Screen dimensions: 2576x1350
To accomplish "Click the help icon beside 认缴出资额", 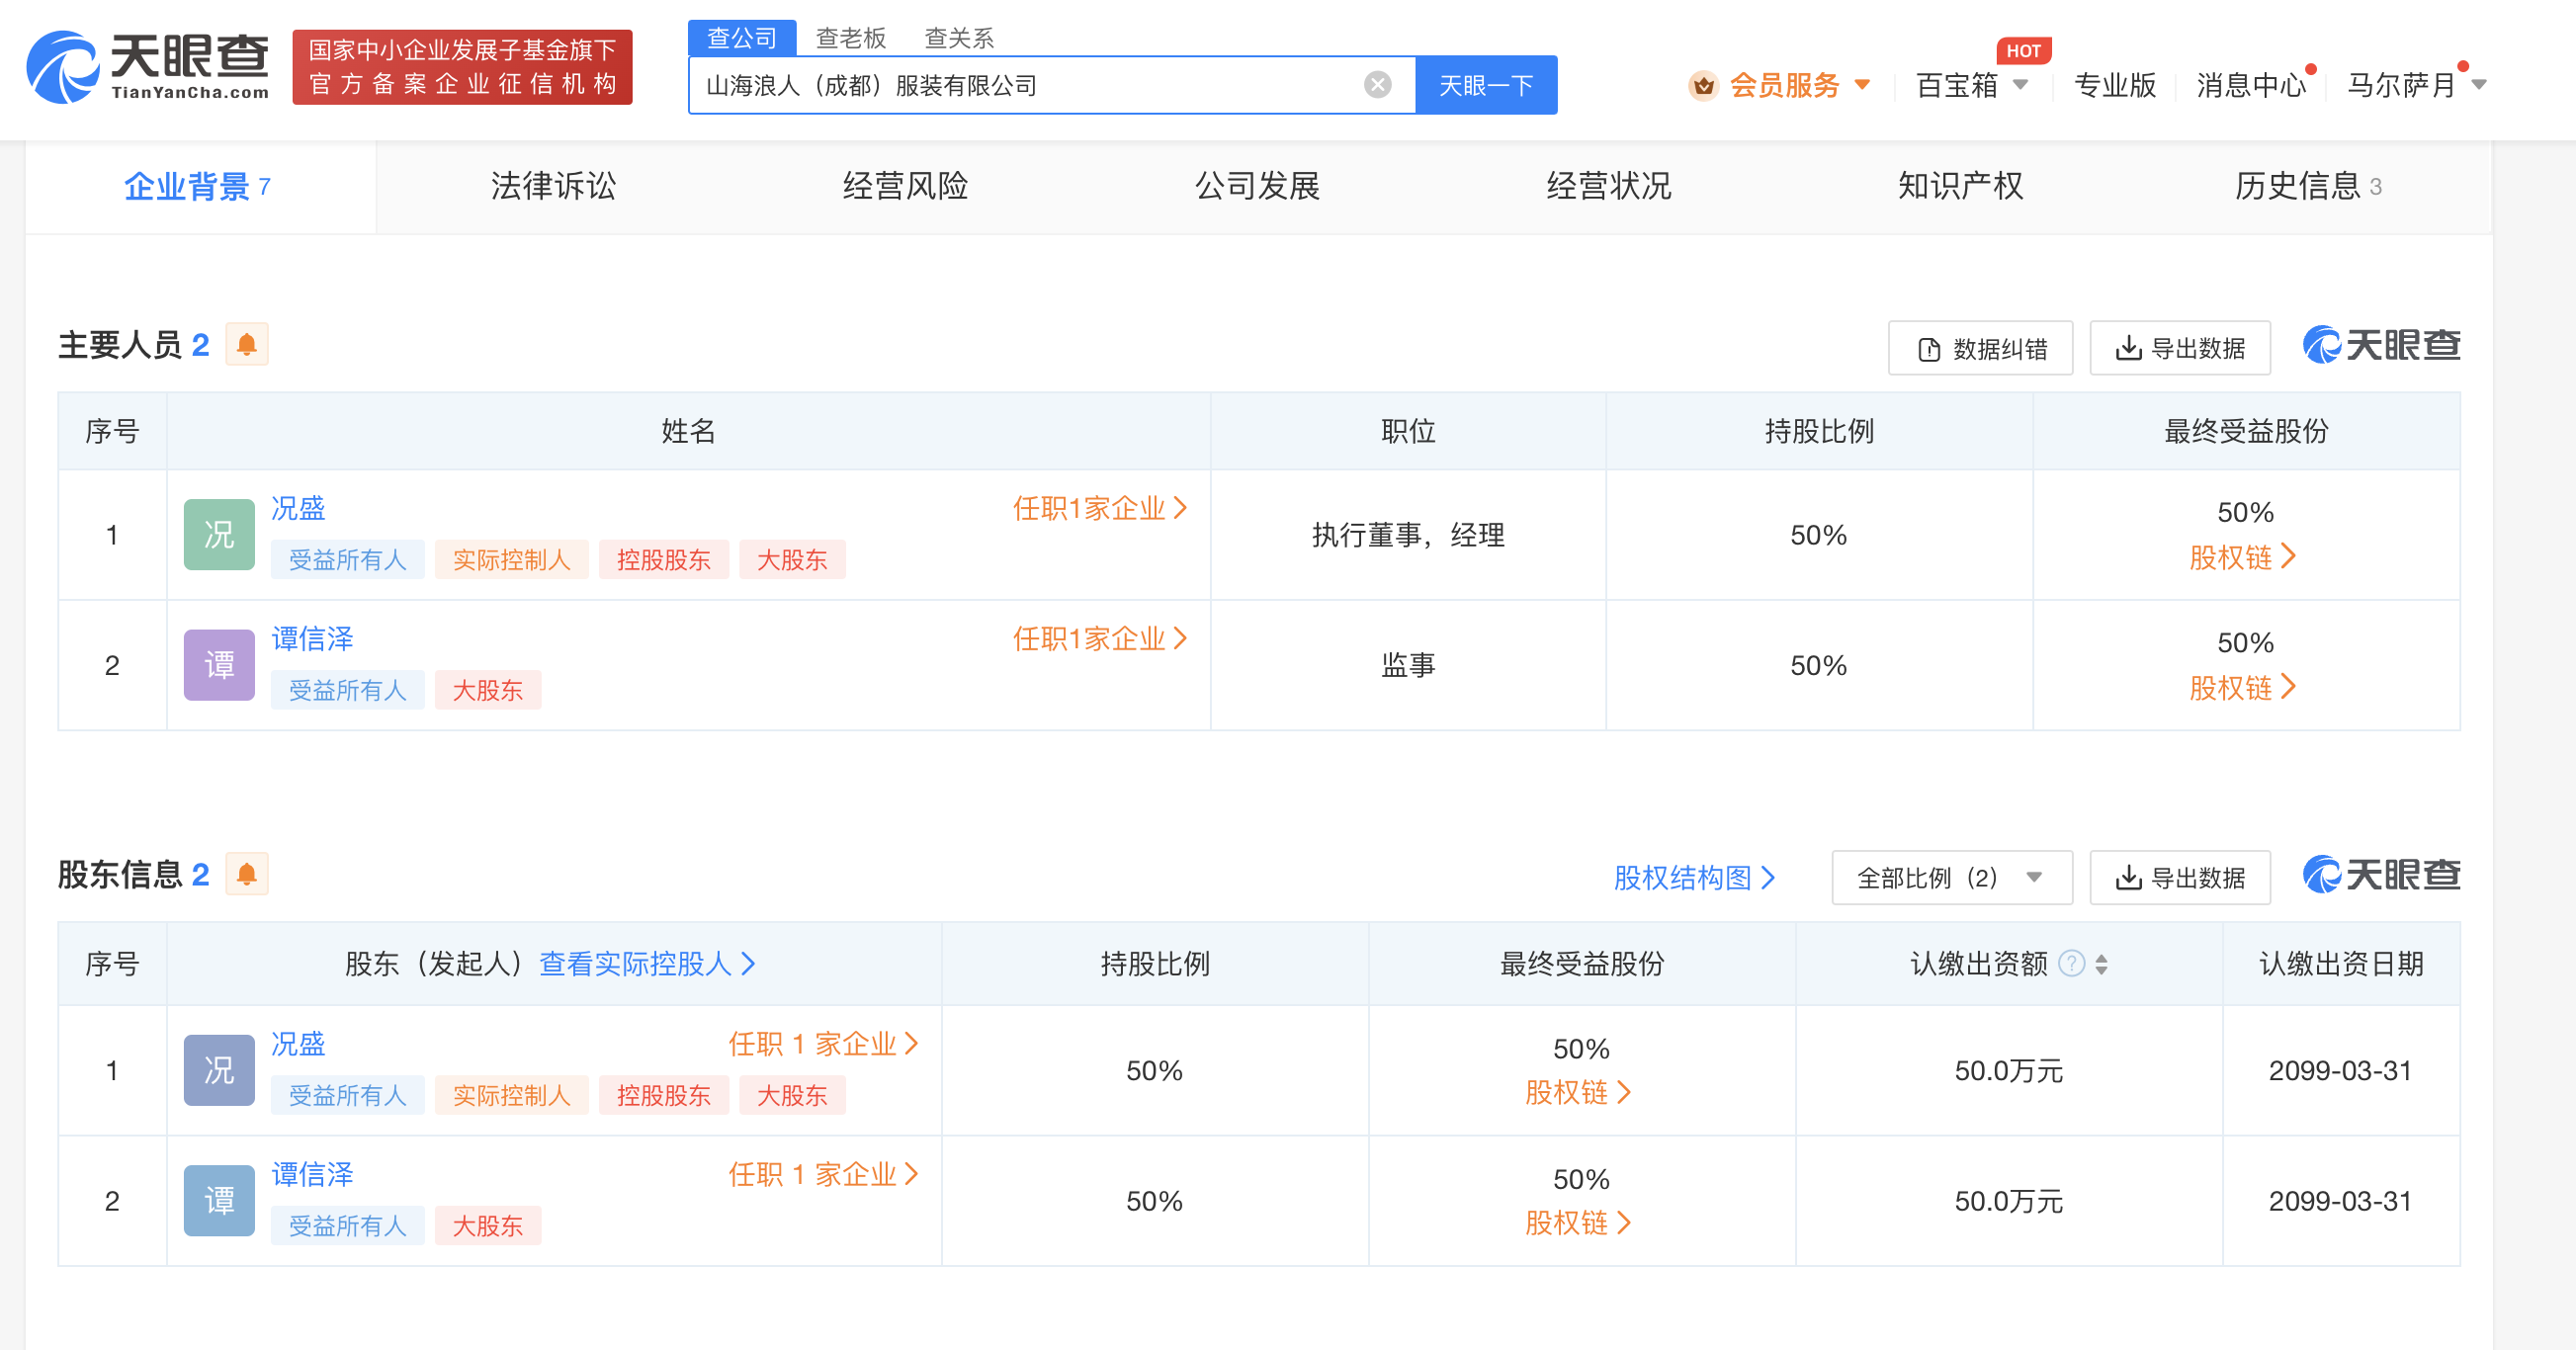I will click(x=2072, y=963).
